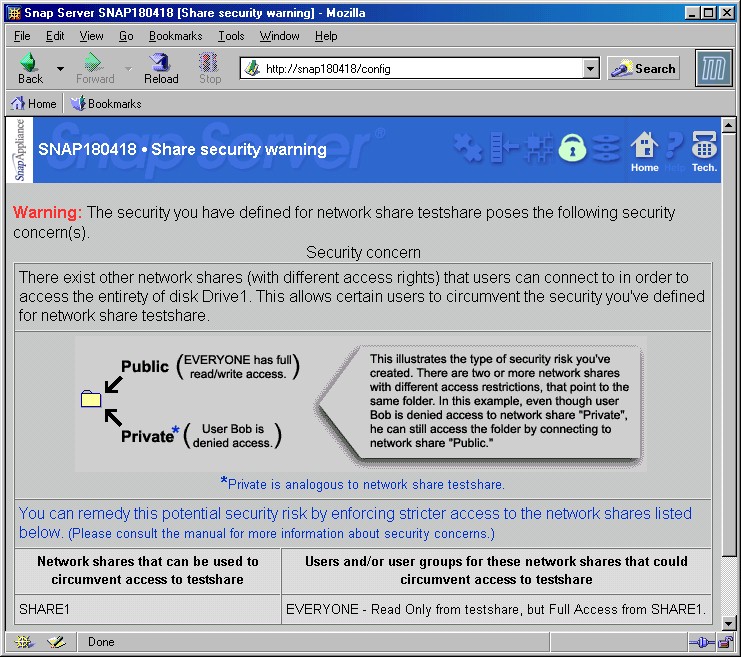Click the Search button
741x657 pixels.
pos(643,69)
